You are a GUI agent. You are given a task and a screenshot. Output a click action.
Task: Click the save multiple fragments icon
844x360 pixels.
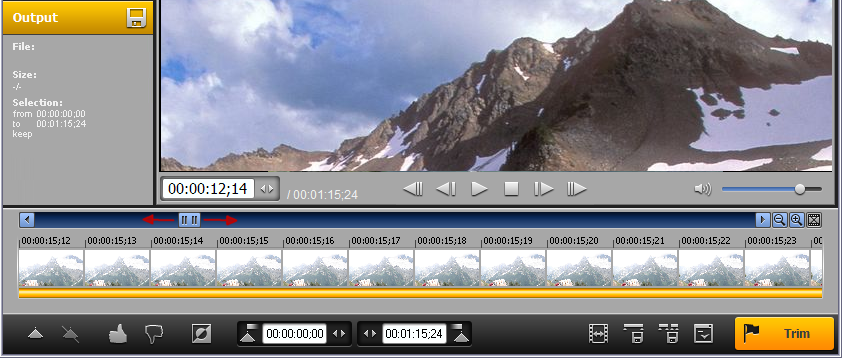[x=668, y=334]
